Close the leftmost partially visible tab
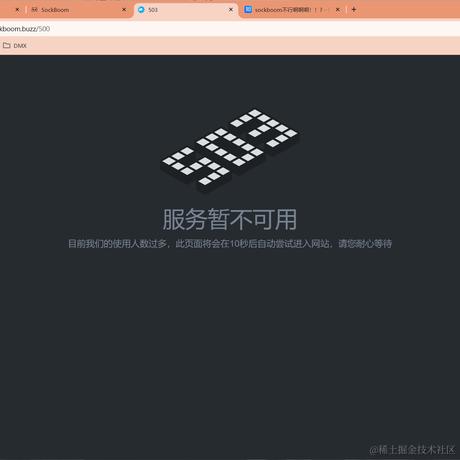Viewport: 460px width, 460px height. pyautogui.click(x=17, y=10)
